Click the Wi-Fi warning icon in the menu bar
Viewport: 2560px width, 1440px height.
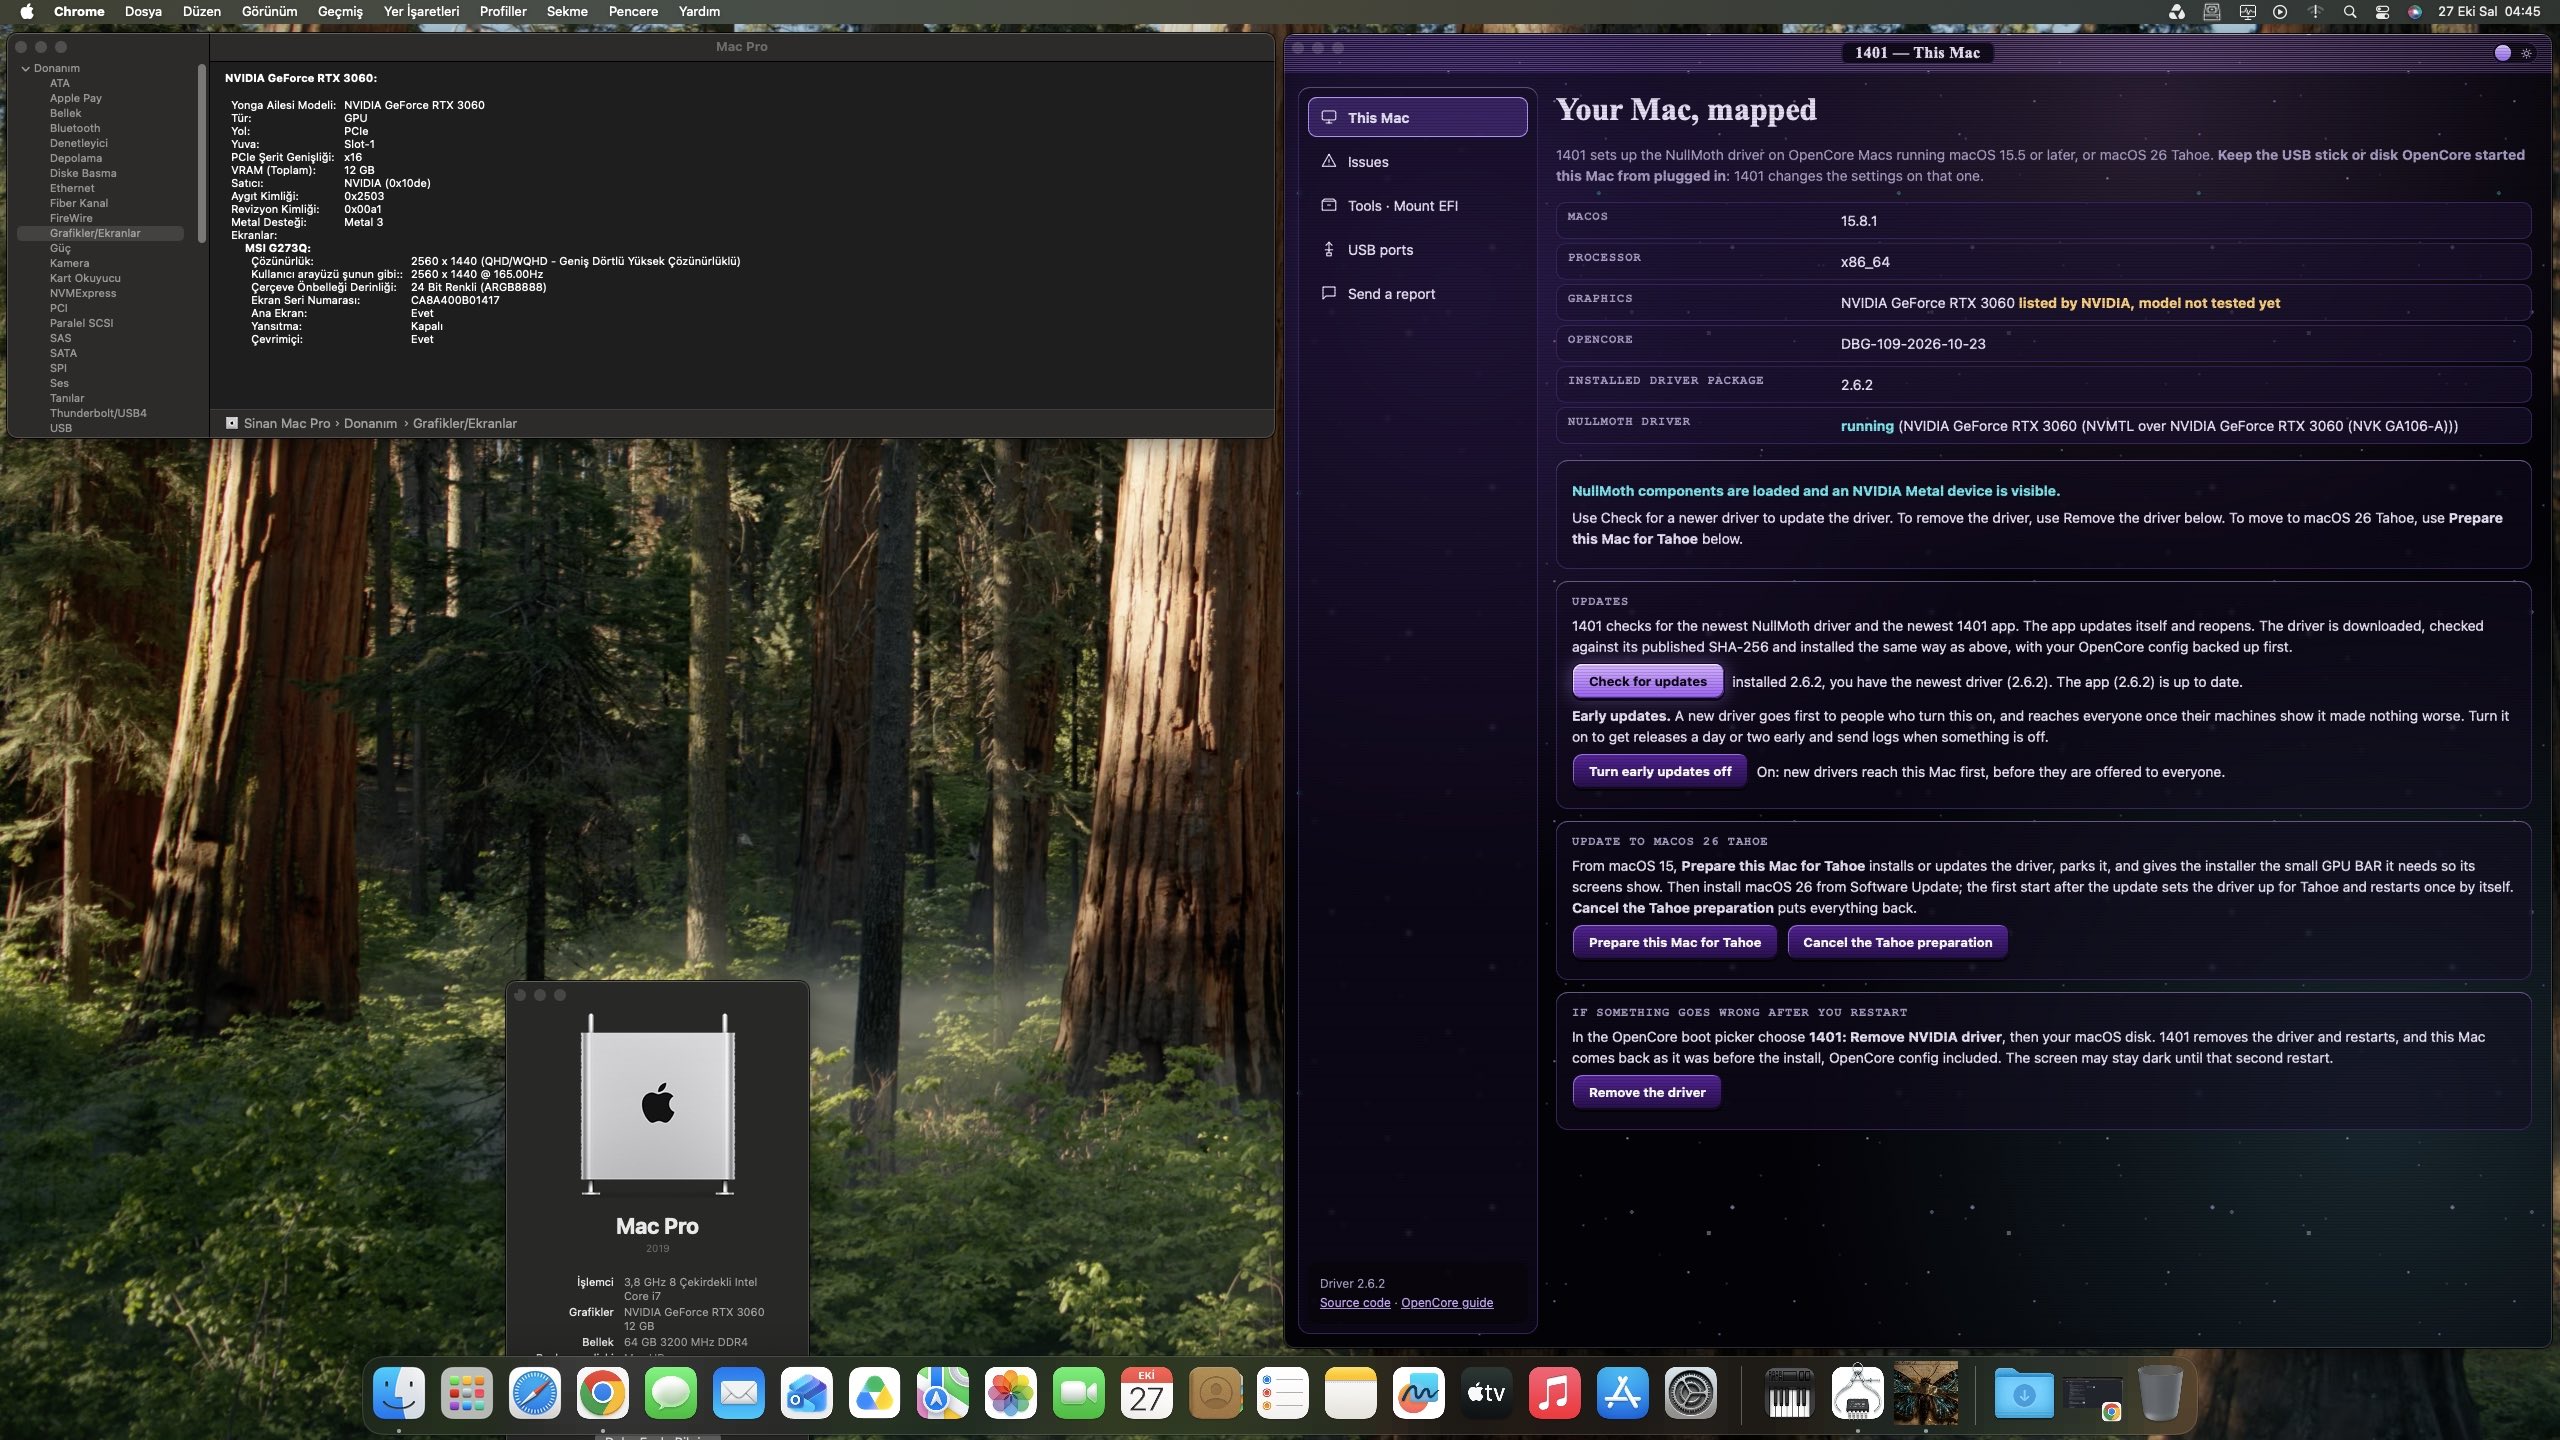(2314, 12)
